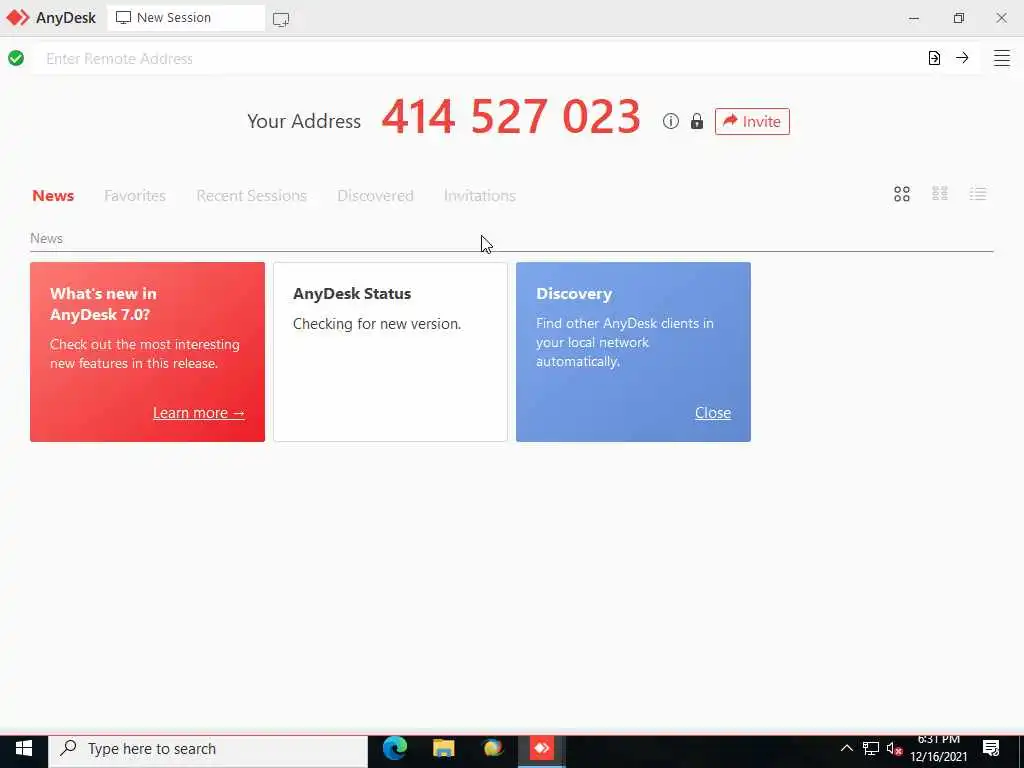Restore down the AnyDesk window
The width and height of the screenshot is (1024, 768).
(958, 18)
